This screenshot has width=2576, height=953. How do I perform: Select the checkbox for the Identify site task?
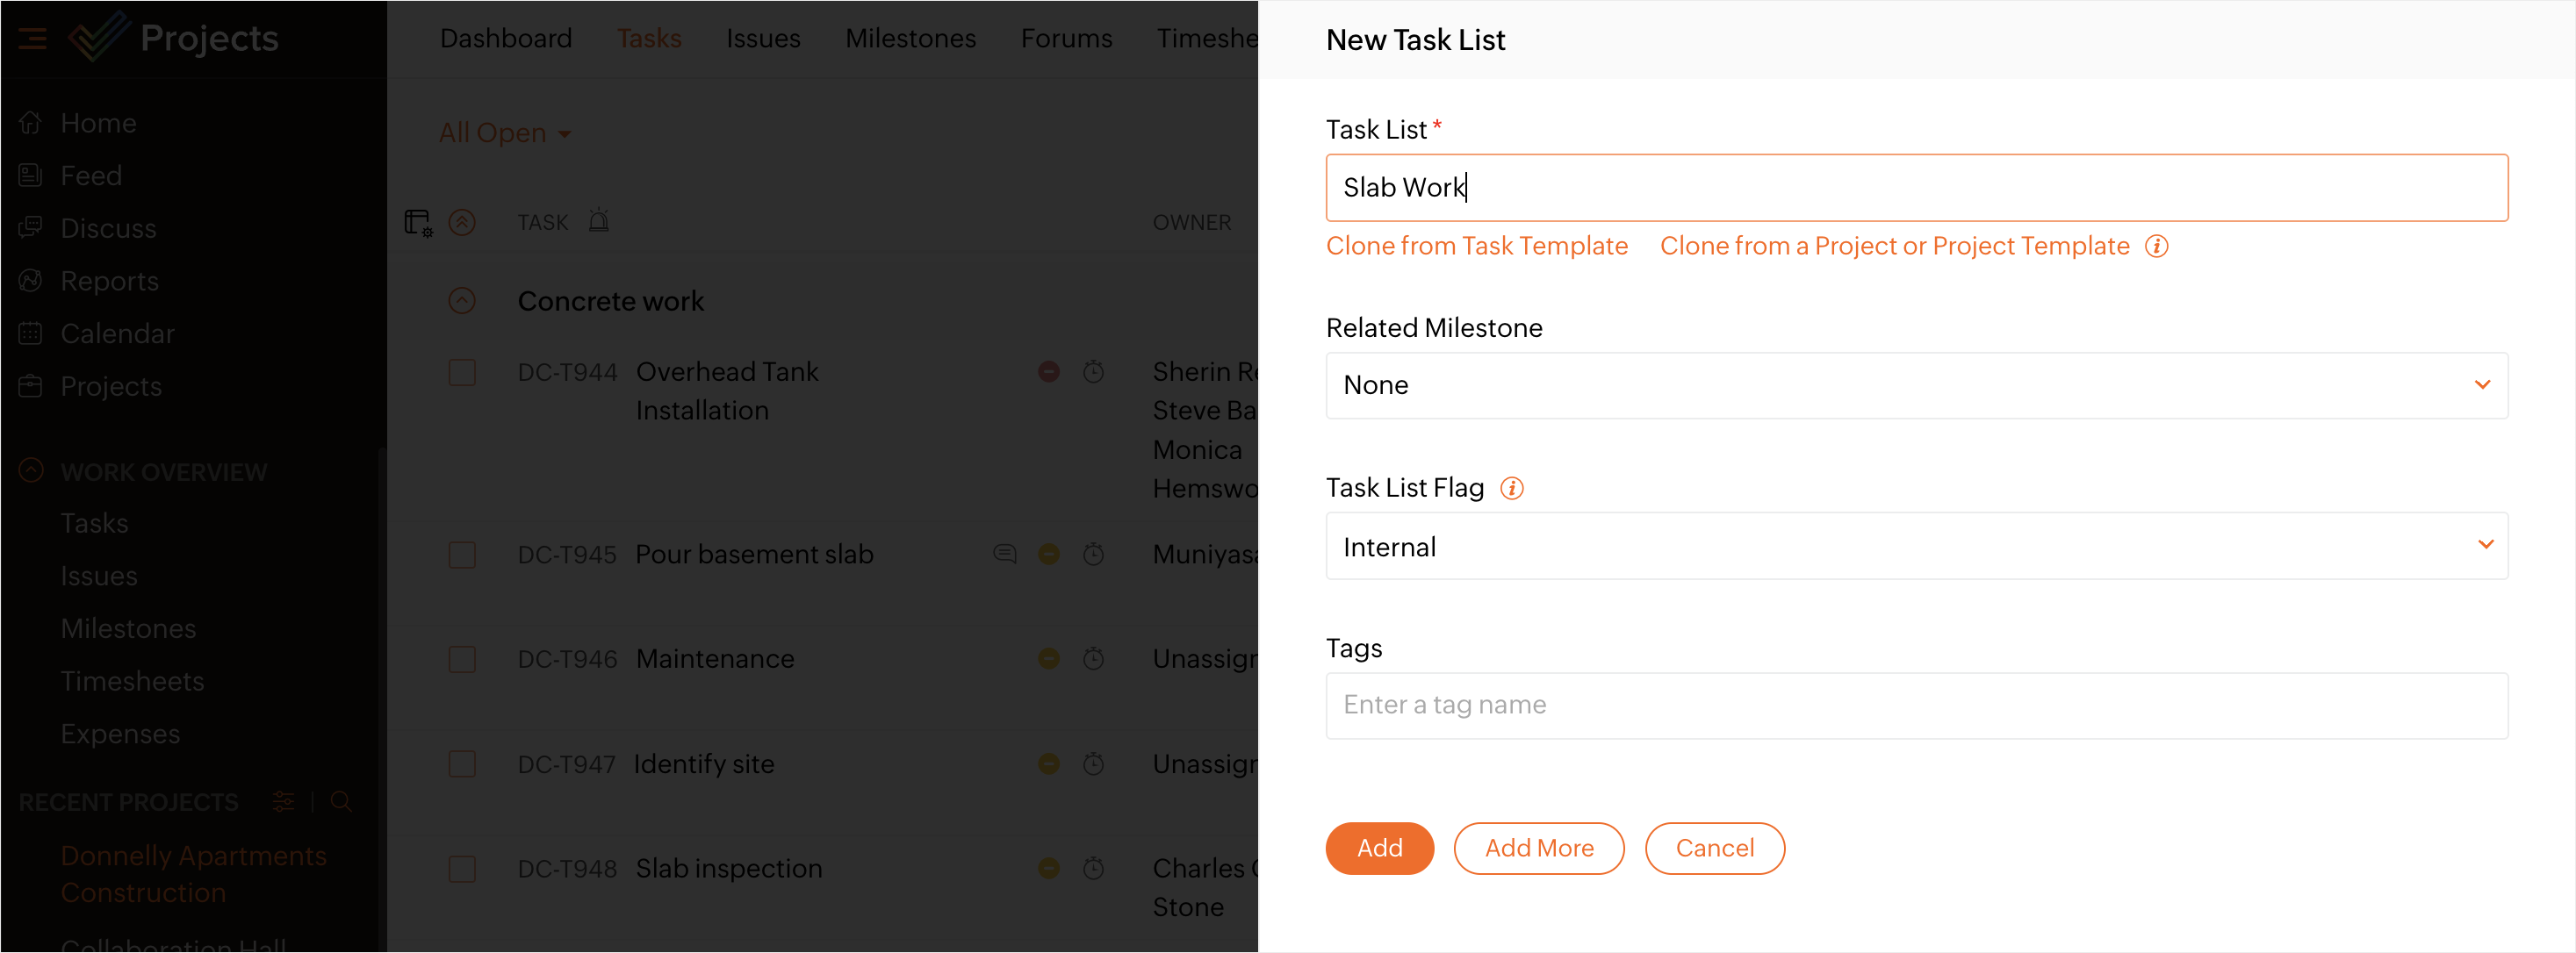click(x=462, y=764)
